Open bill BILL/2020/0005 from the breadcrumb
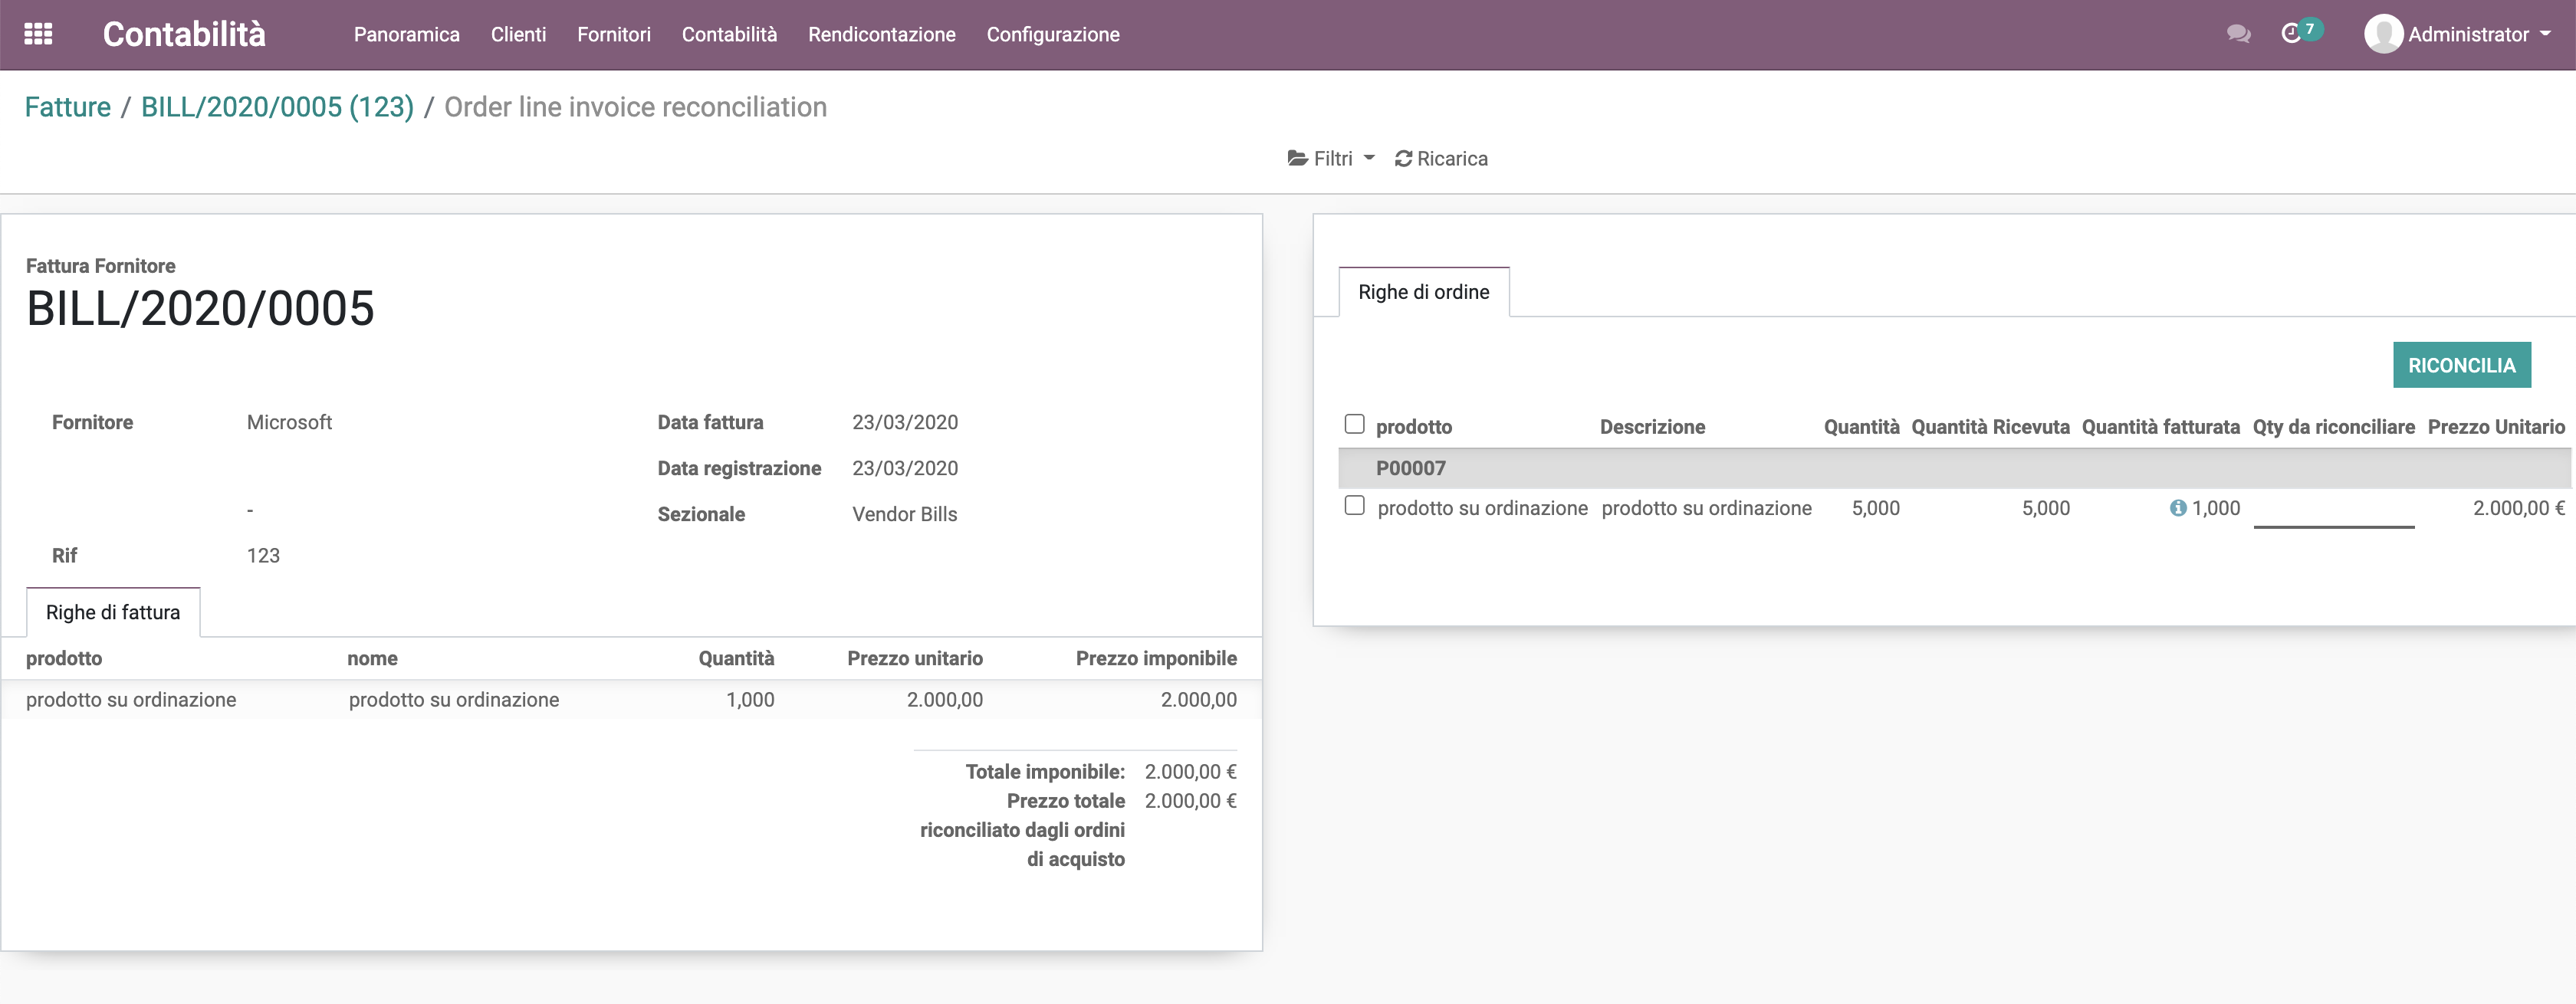Screen dimensions: 2576x1004 point(277,107)
